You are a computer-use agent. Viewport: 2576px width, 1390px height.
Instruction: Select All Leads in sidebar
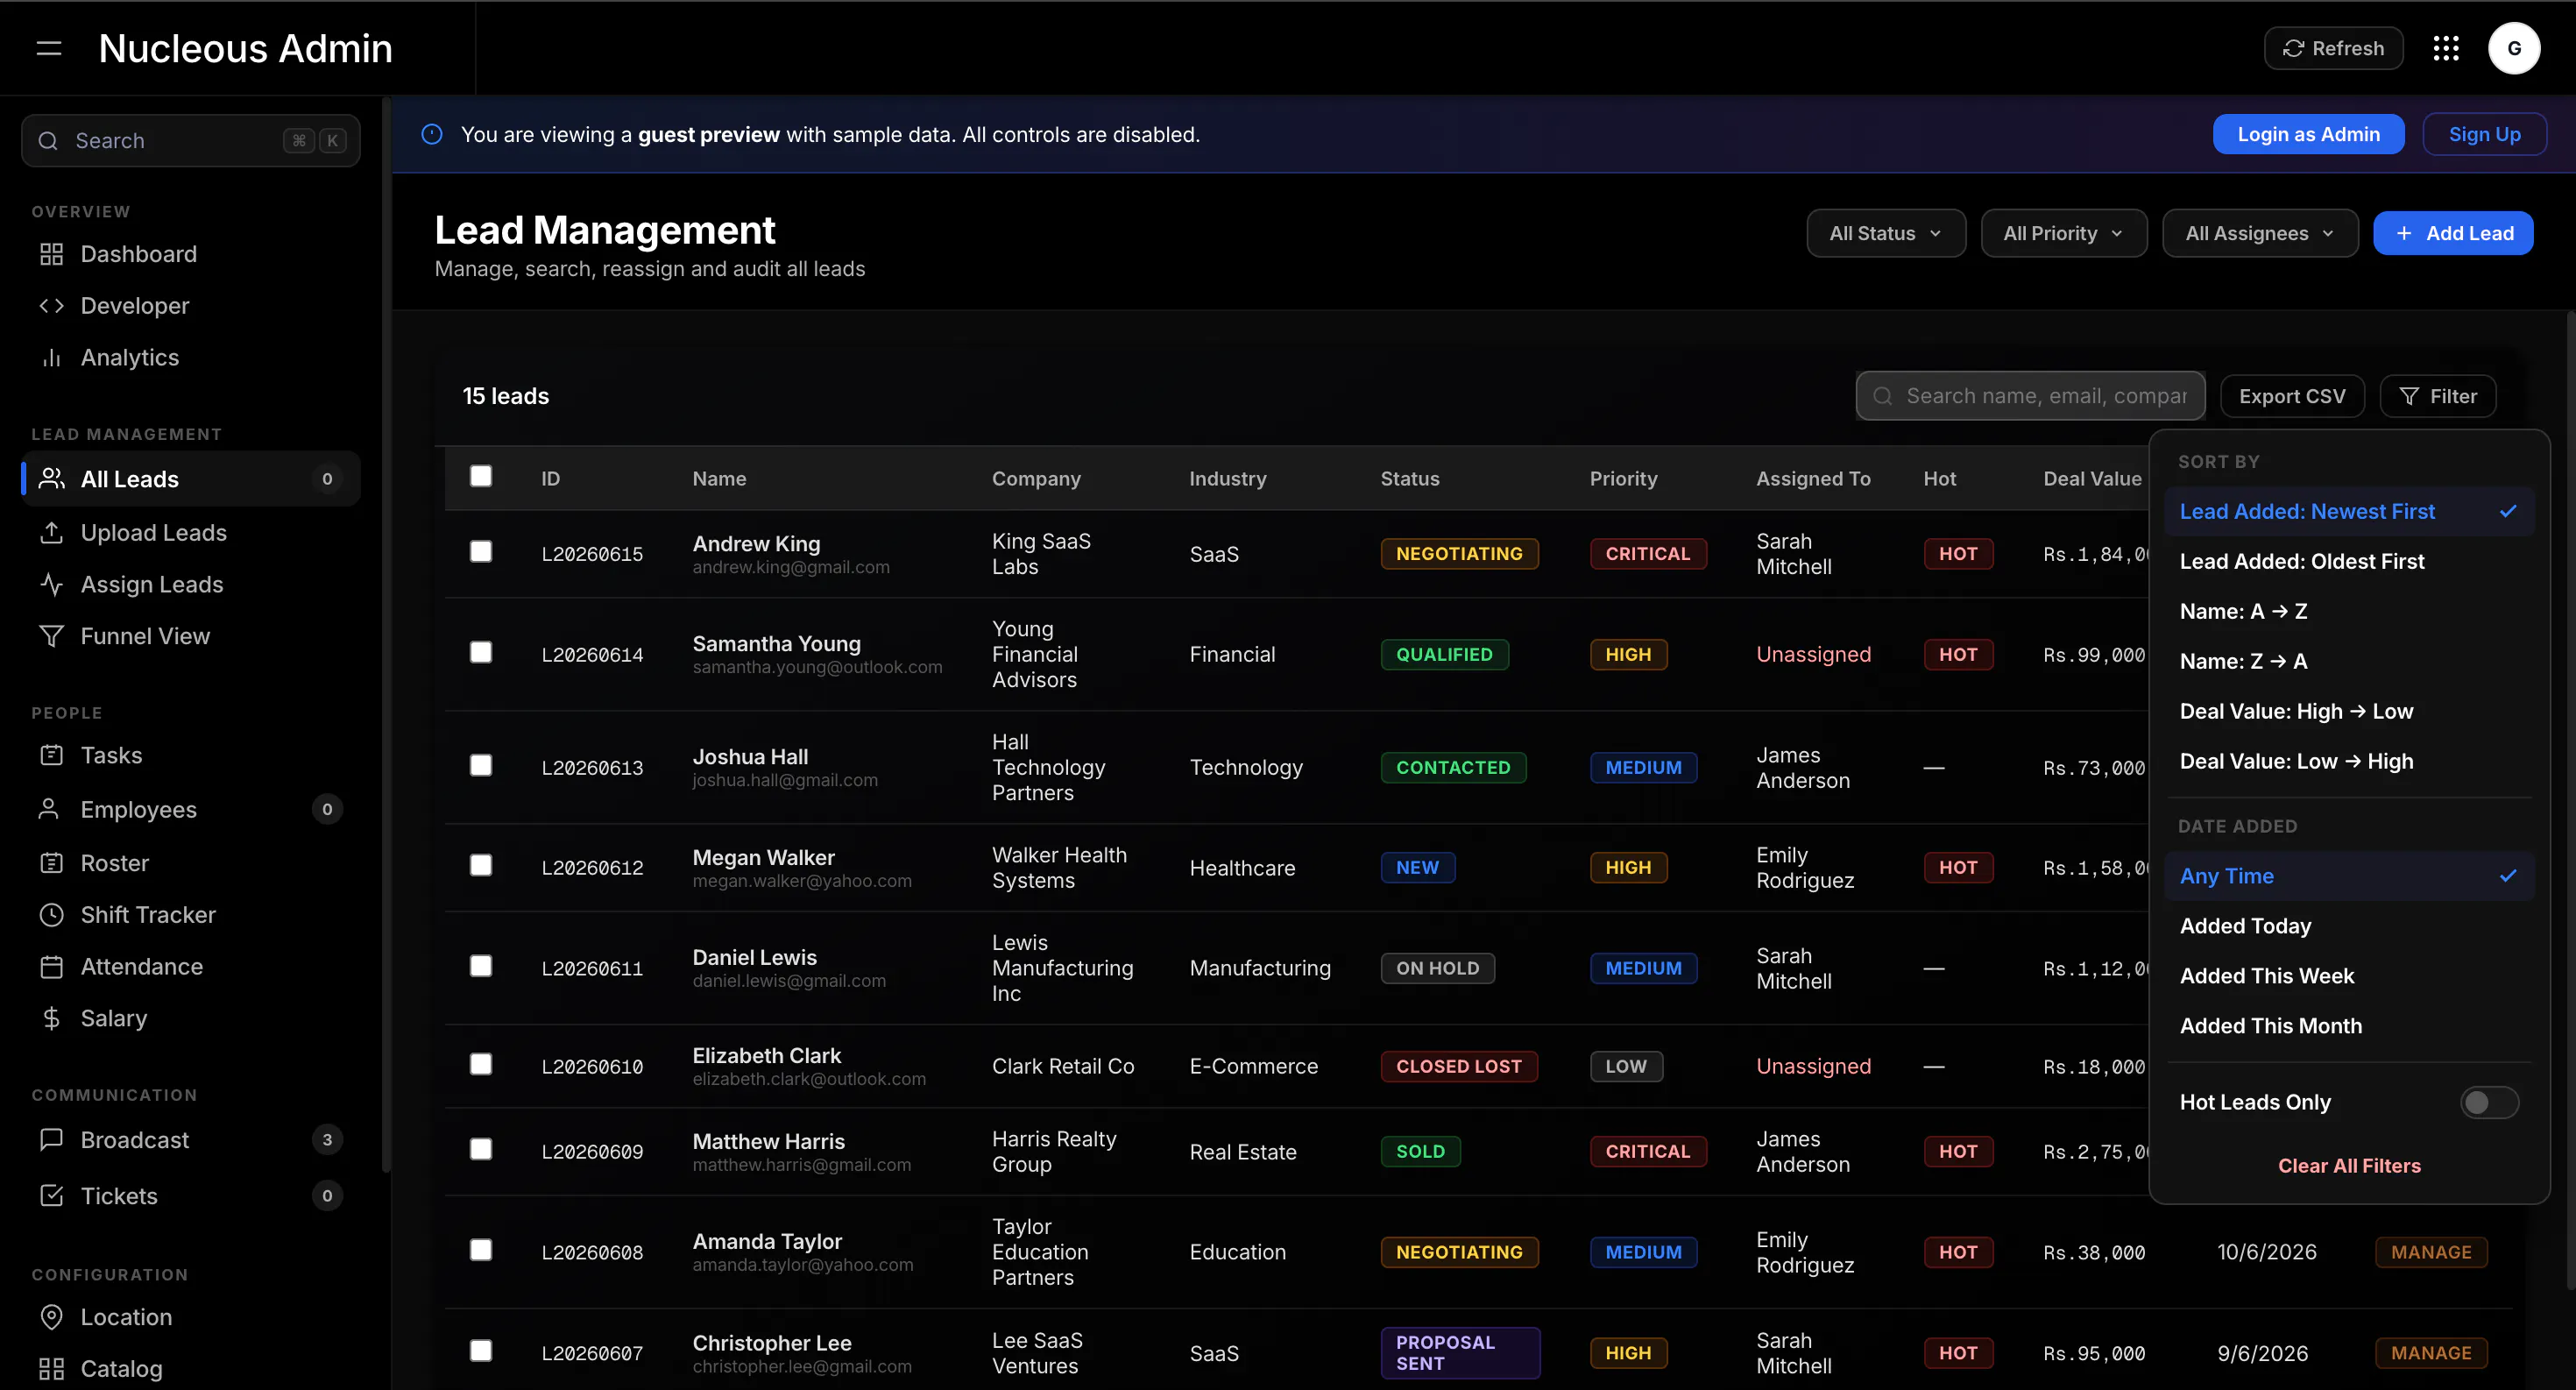(190, 479)
